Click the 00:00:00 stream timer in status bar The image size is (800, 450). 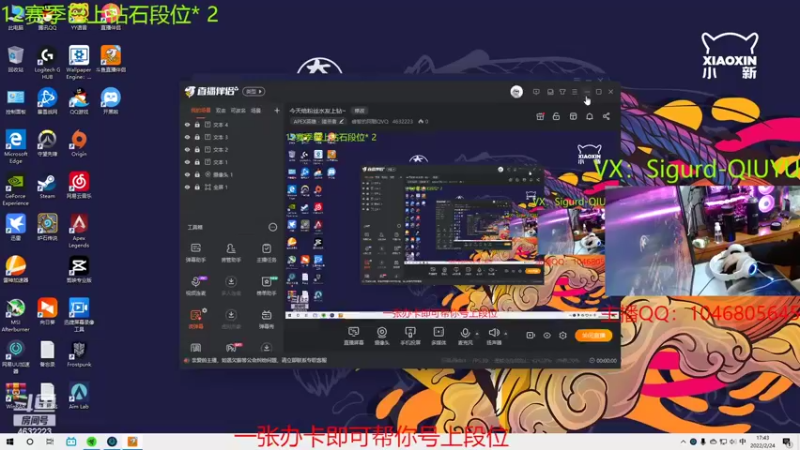pyautogui.click(x=606, y=360)
